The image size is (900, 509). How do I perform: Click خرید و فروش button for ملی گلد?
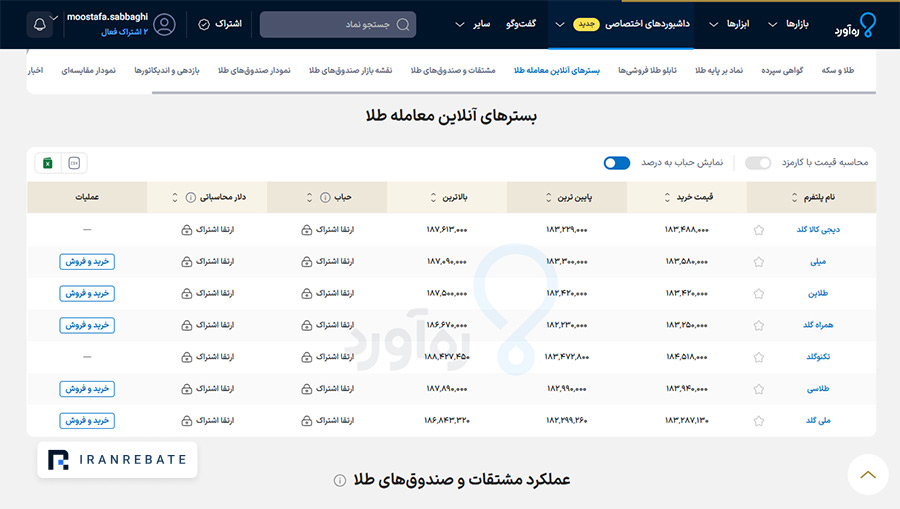(x=87, y=421)
